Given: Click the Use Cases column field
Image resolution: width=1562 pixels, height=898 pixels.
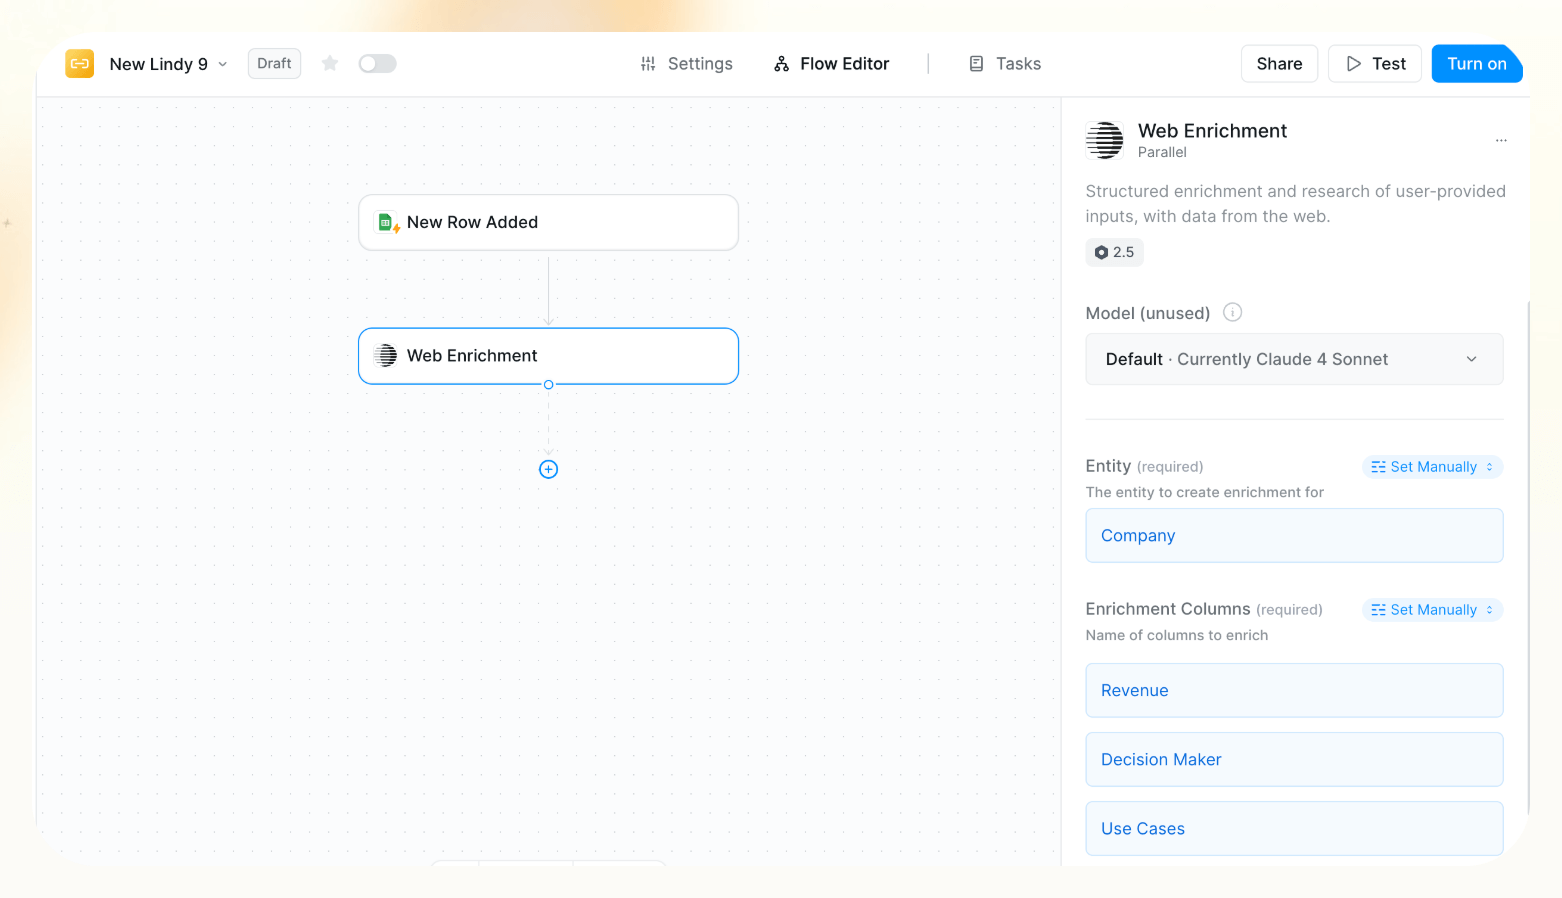Looking at the screenshot, I should pos(1294,828).
